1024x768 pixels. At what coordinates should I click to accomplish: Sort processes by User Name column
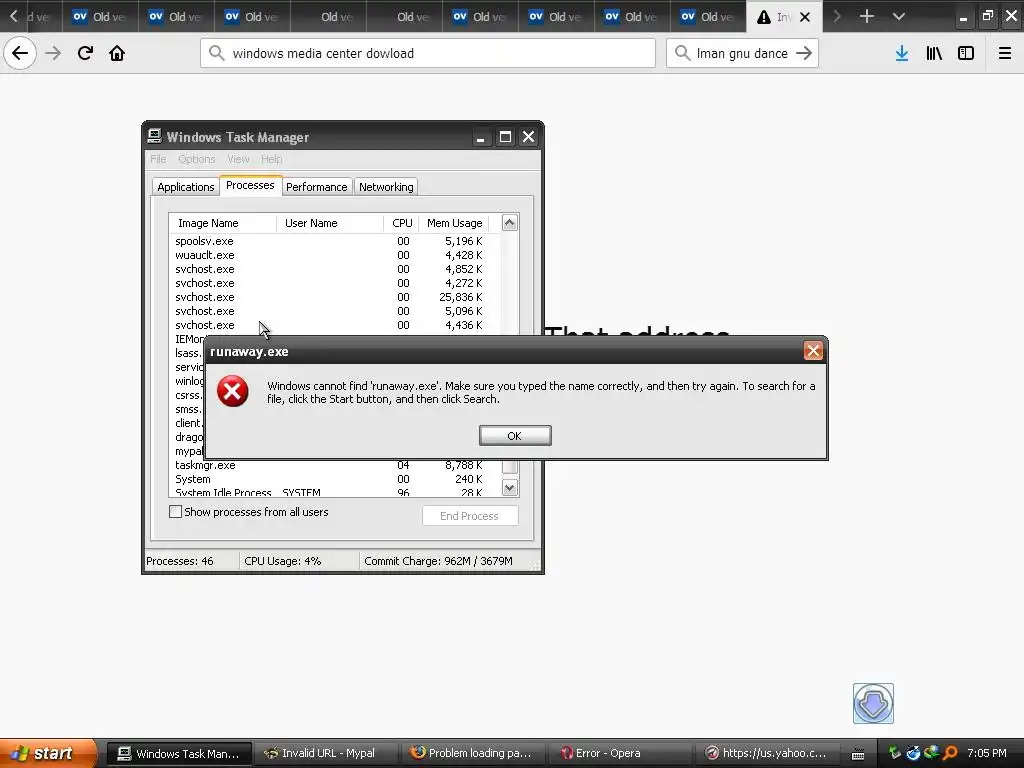click(330, 223)
